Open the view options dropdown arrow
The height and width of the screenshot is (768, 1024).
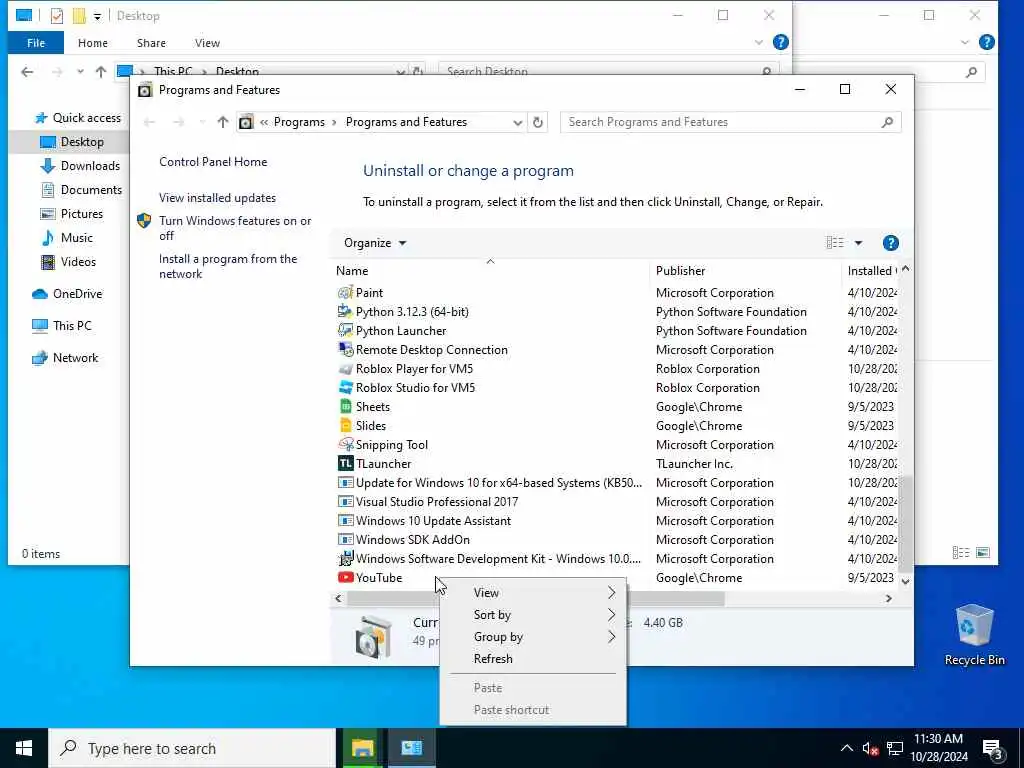click(858, 243)
